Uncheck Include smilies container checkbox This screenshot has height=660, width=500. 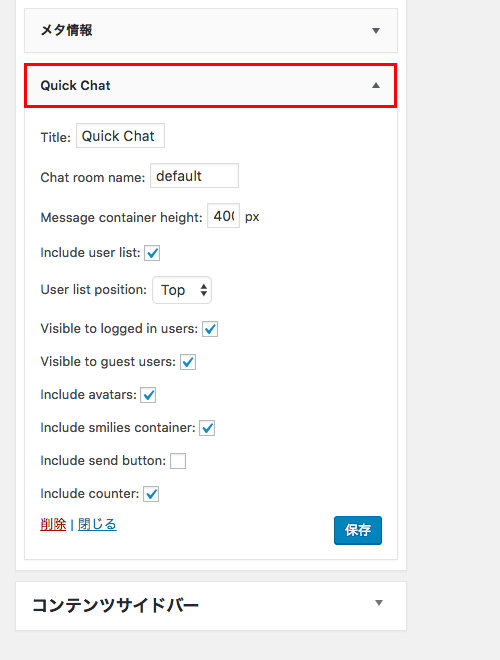click(x=207, y=428)
